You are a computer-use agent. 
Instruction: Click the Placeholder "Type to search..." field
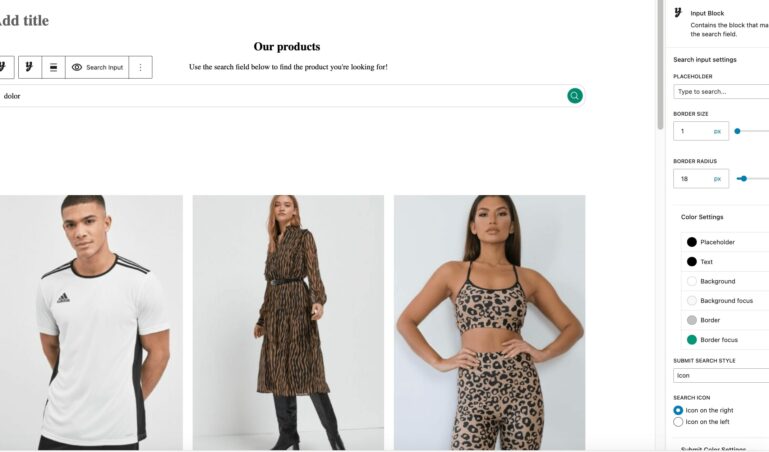point(720,91)
